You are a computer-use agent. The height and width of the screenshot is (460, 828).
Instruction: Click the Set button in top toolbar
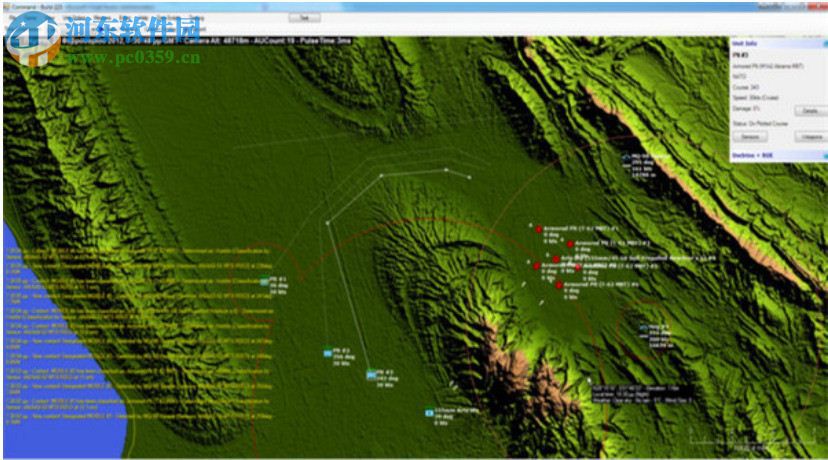tap(304, 17)
